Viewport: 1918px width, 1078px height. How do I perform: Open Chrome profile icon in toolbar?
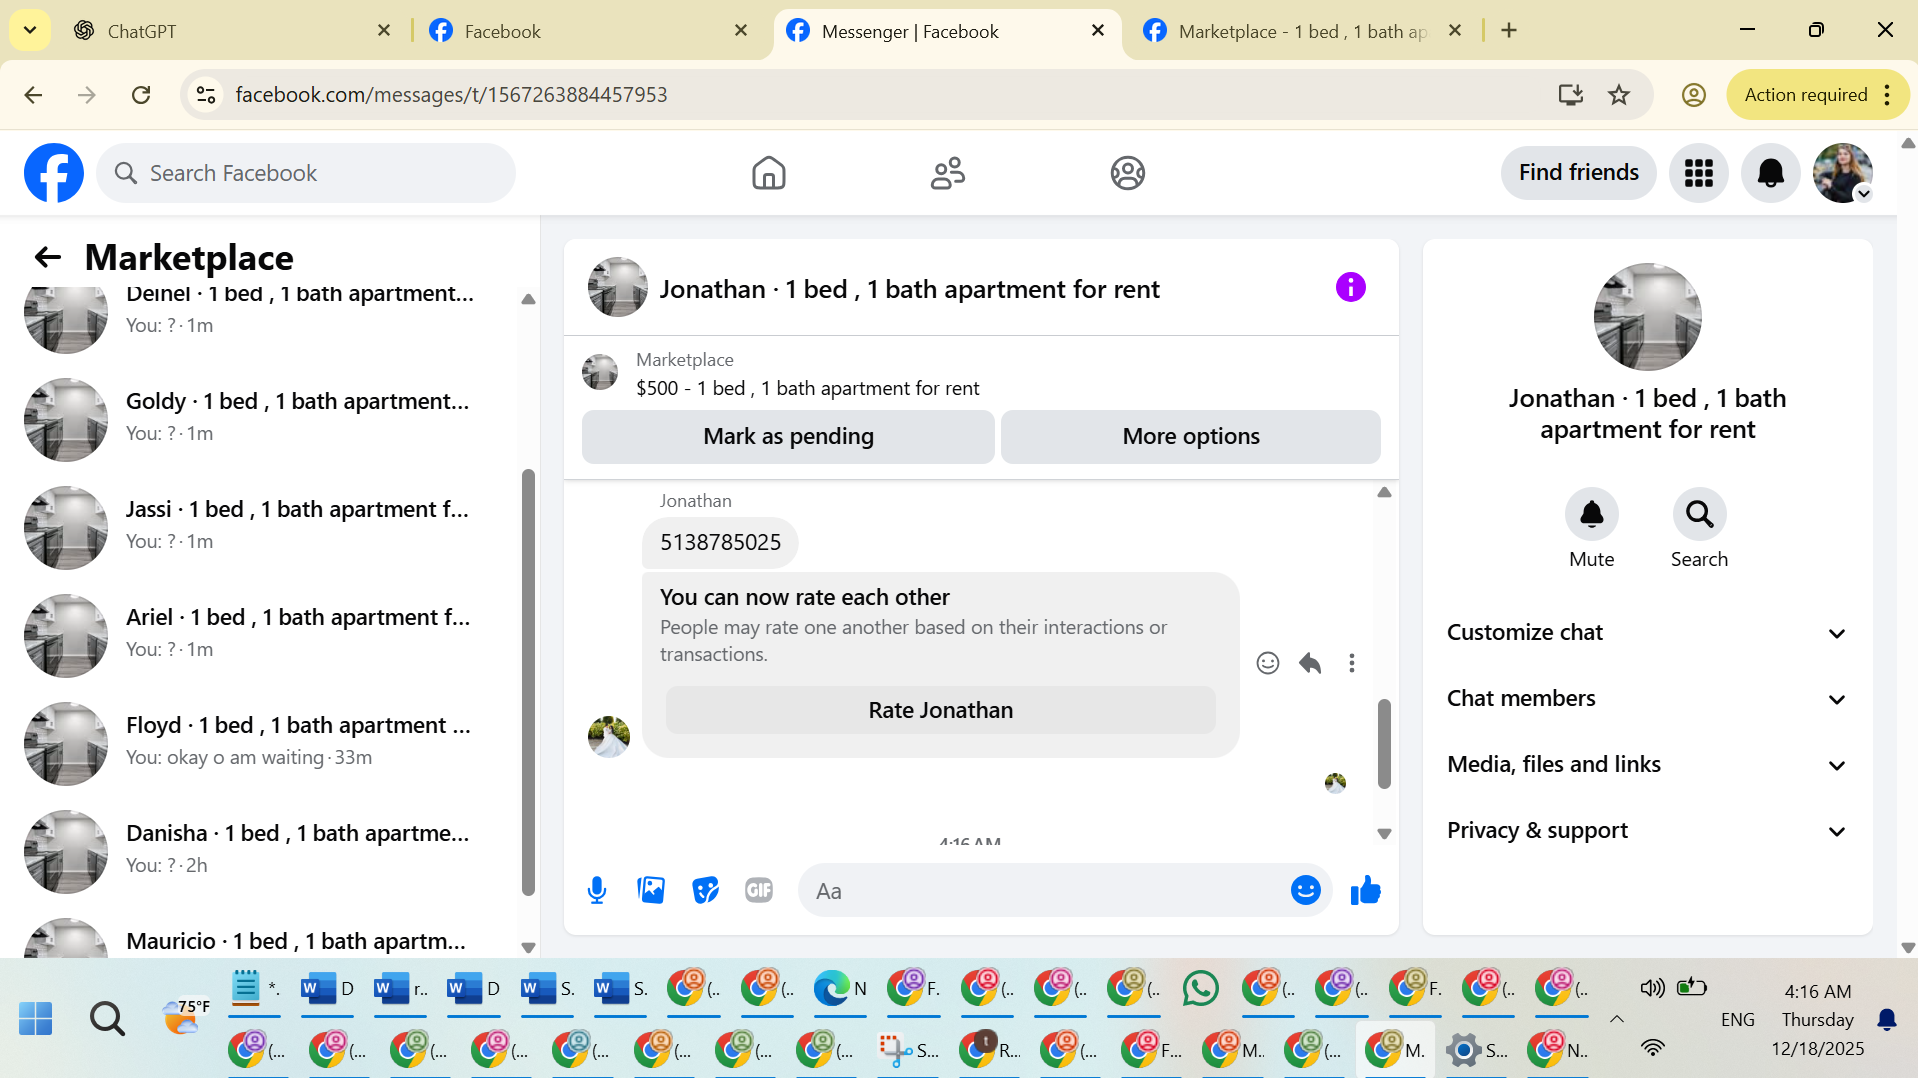pos(1693,95)
